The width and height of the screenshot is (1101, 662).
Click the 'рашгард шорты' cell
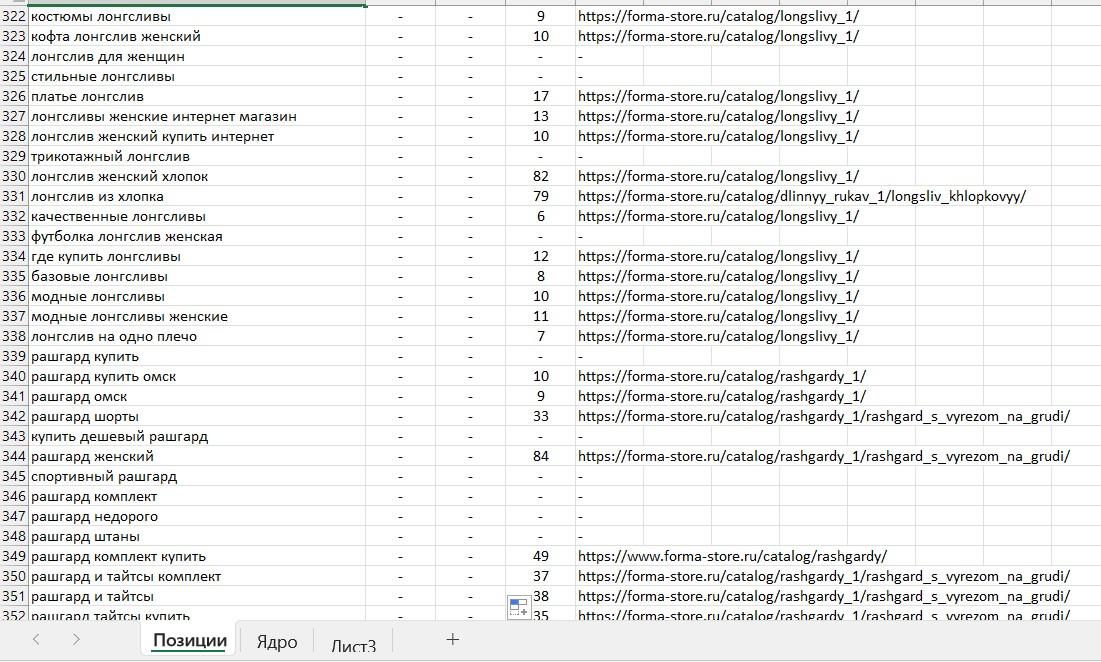click(x=197, y=417)
